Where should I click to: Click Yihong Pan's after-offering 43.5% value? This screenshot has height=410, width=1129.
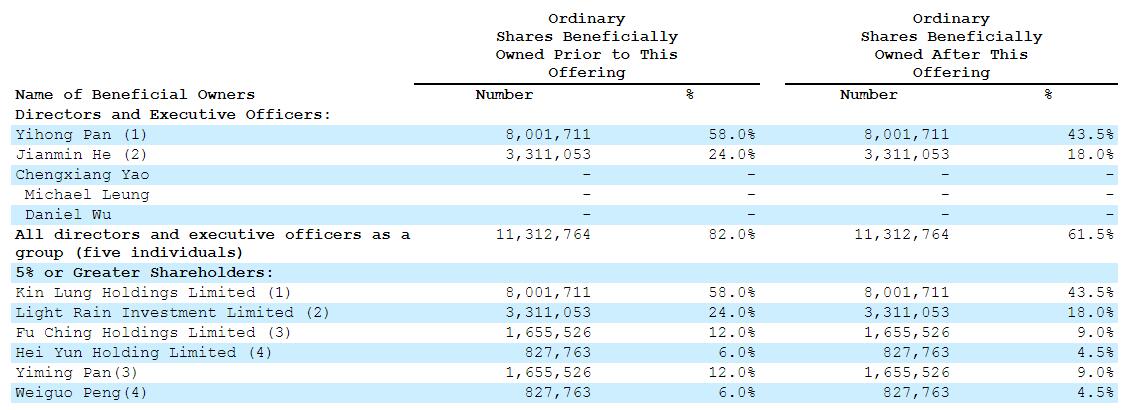(1090, 135)
